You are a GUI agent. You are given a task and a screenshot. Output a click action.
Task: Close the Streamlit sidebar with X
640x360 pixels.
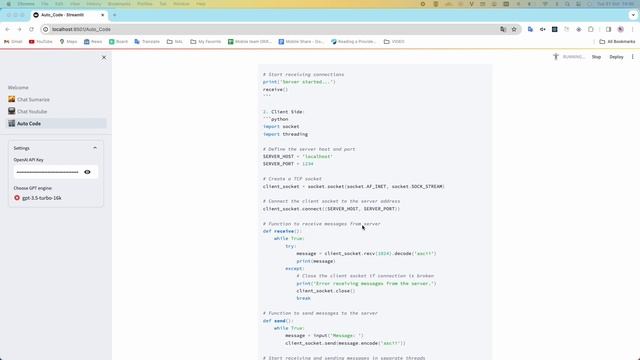[104, 58]
